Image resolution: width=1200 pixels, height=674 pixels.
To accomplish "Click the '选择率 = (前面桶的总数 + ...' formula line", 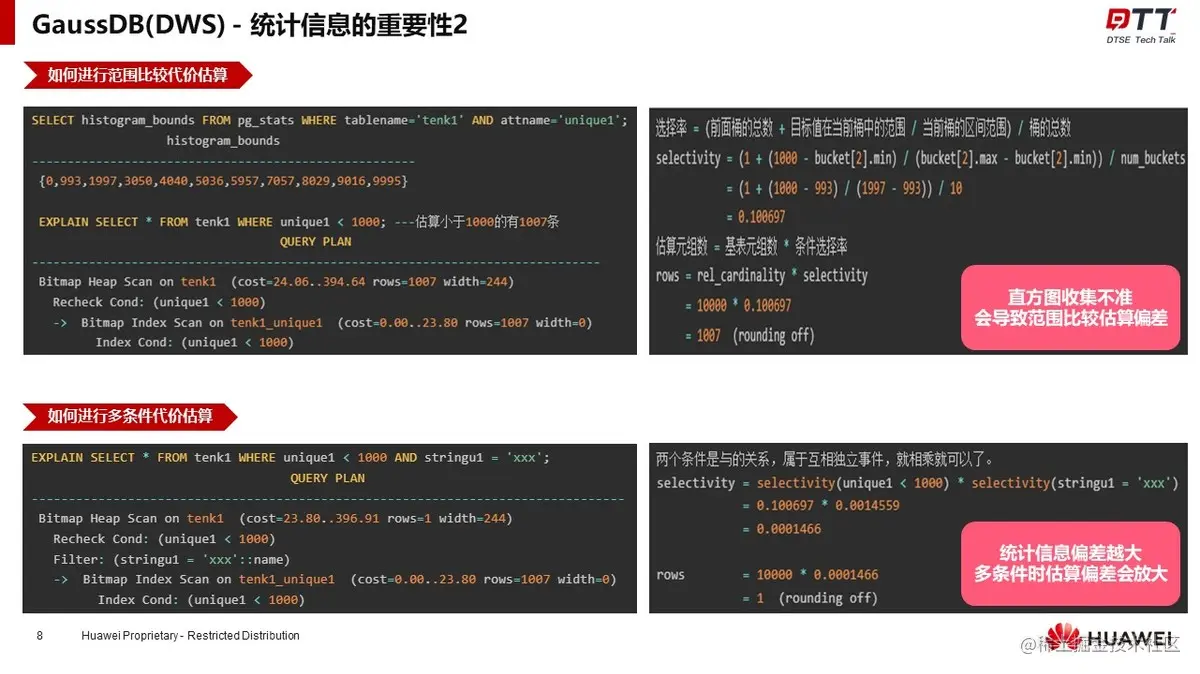I will tap(863, 128).
